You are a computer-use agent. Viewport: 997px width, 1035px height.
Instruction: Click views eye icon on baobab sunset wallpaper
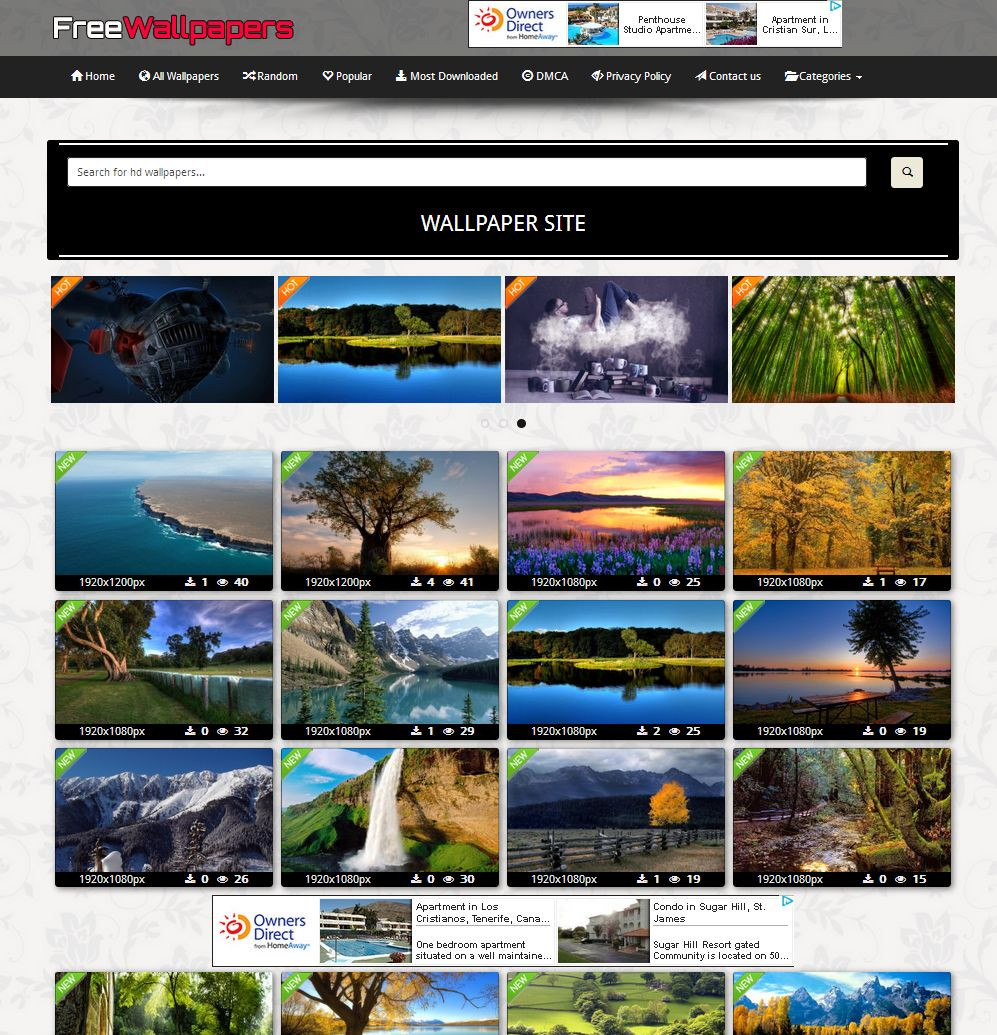[x=448, y=582]
